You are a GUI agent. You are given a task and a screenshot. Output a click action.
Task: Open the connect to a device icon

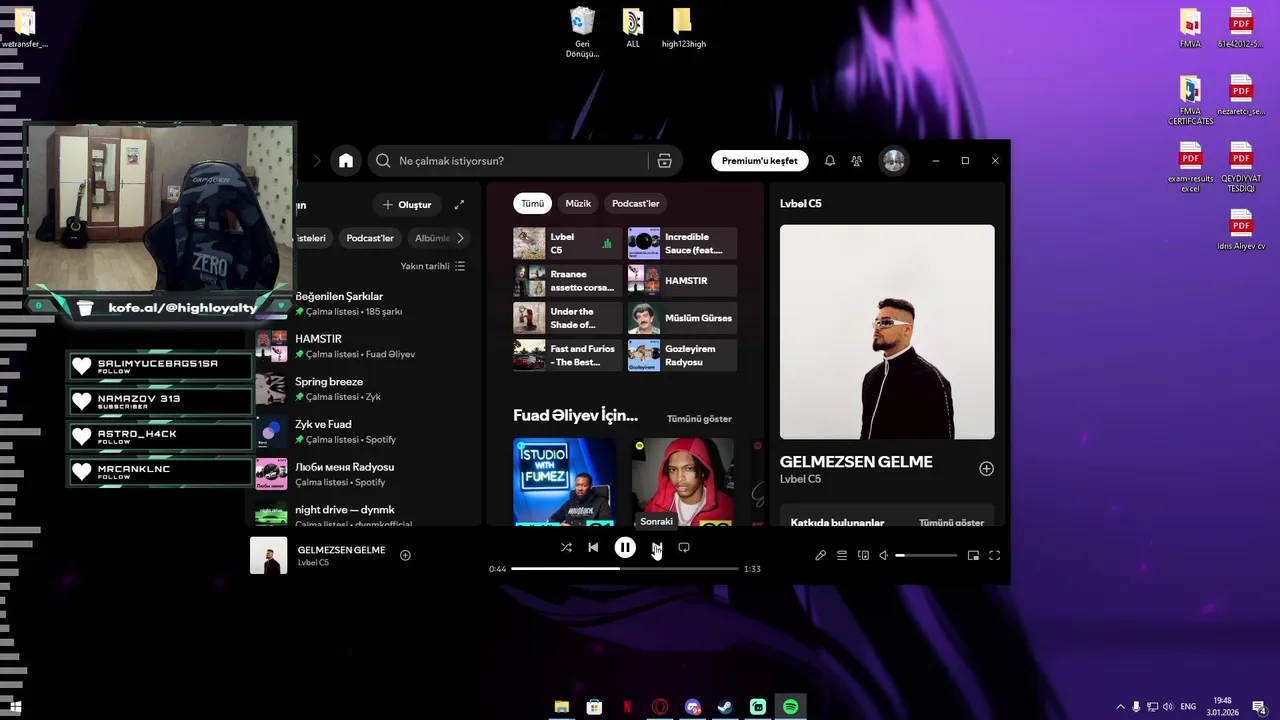pyautogui.click(x=863, y=555)
